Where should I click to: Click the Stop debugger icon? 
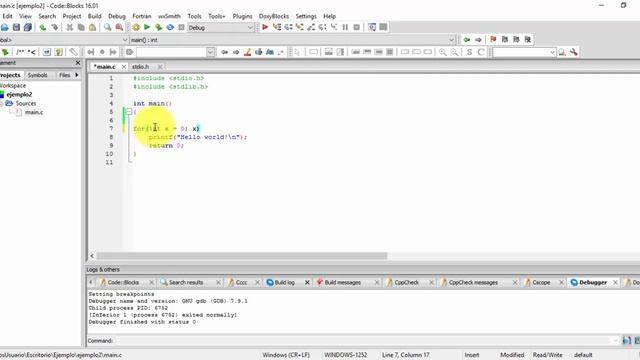coord(356,27)
